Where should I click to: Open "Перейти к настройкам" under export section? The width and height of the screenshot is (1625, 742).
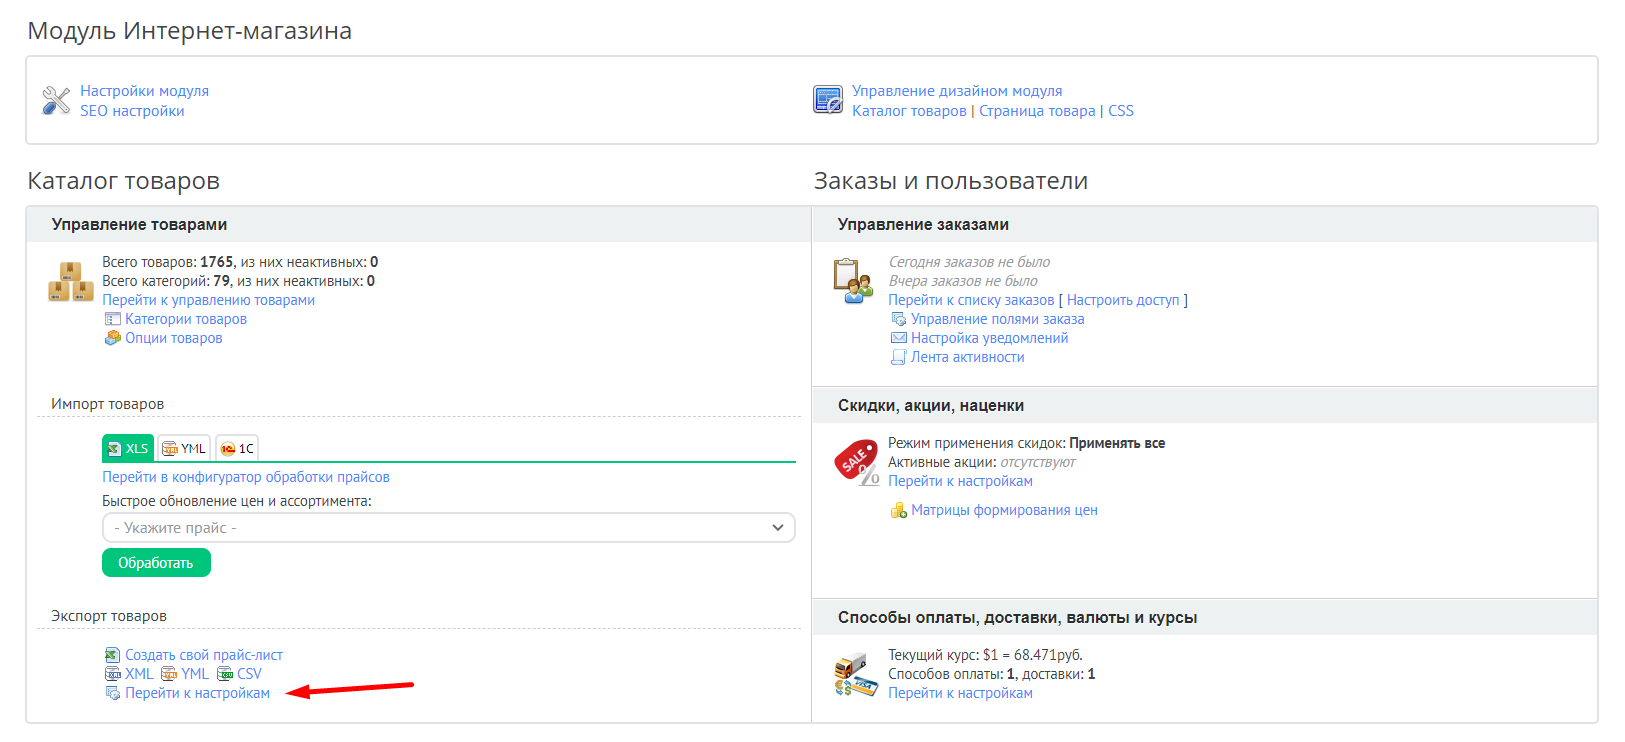pyautogui.click(x=197, y=693)
